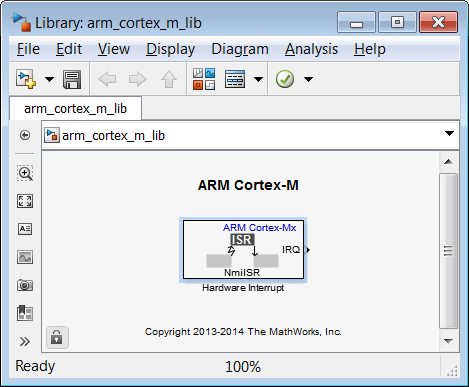Open the Diagram menu
469x387 pixels.
[x=240, y=49]
